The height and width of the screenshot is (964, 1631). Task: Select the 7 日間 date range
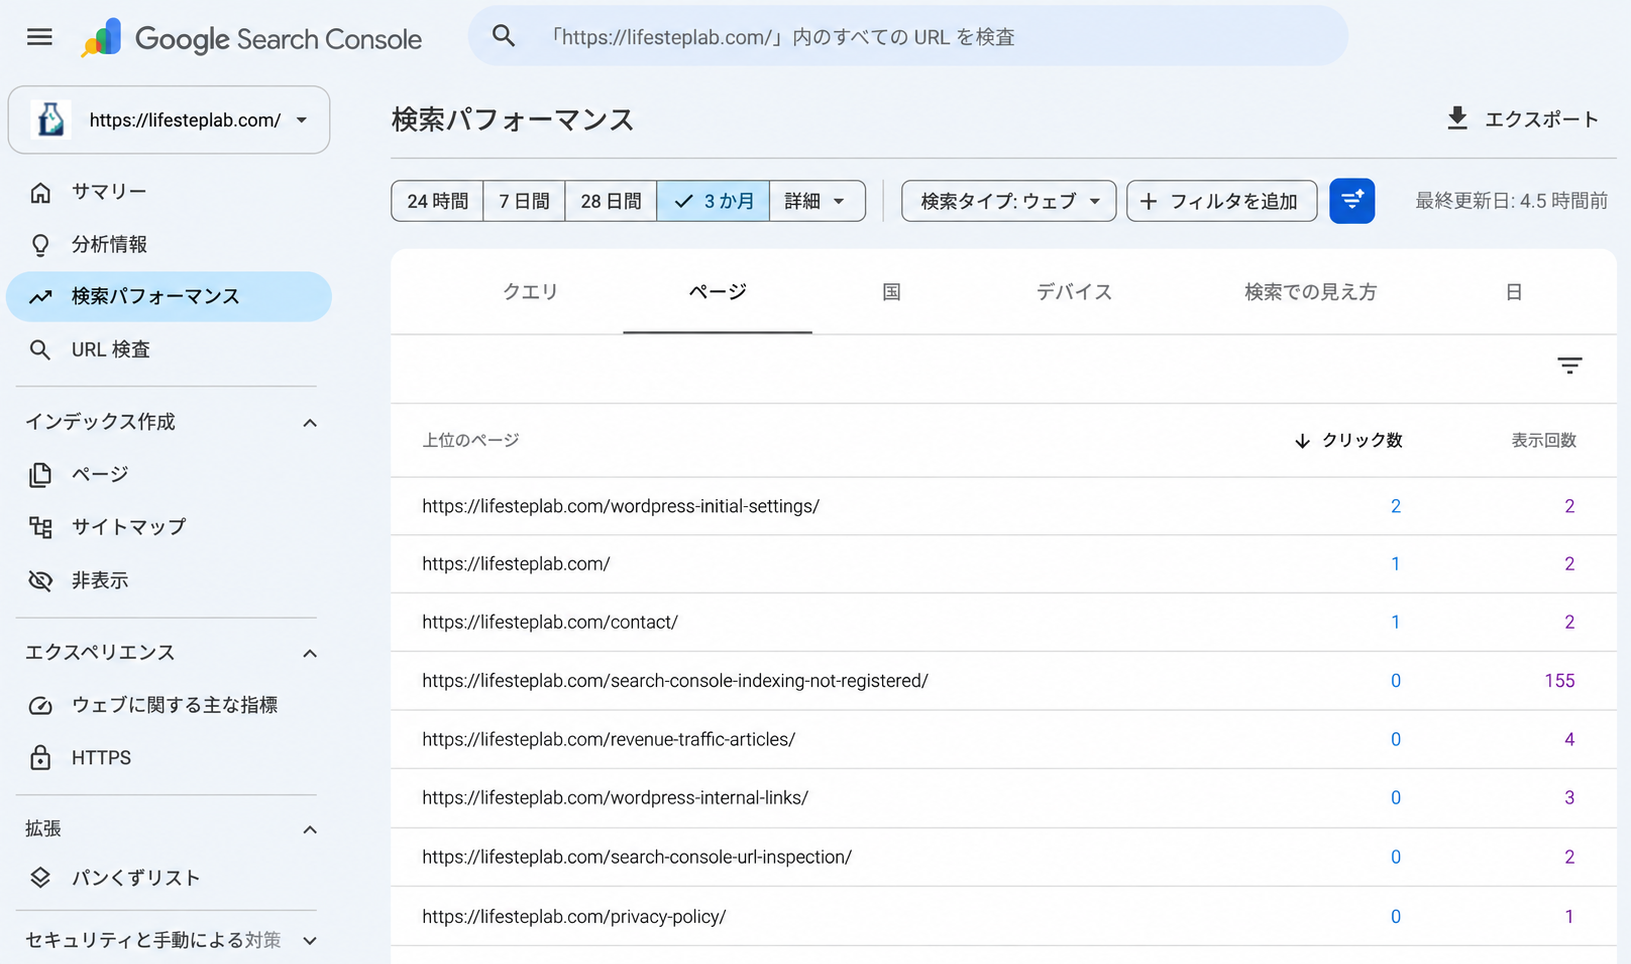click(x=524, y=201)
